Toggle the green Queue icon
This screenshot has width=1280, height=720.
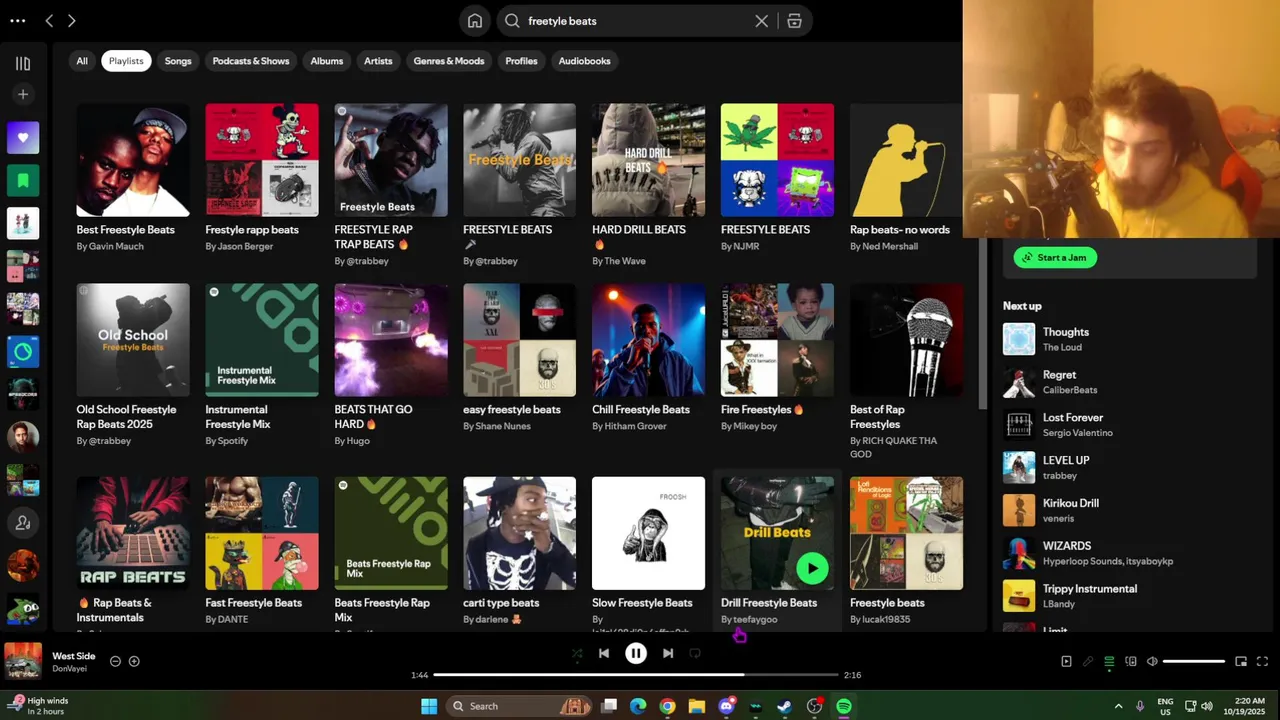pos(1109,661)
